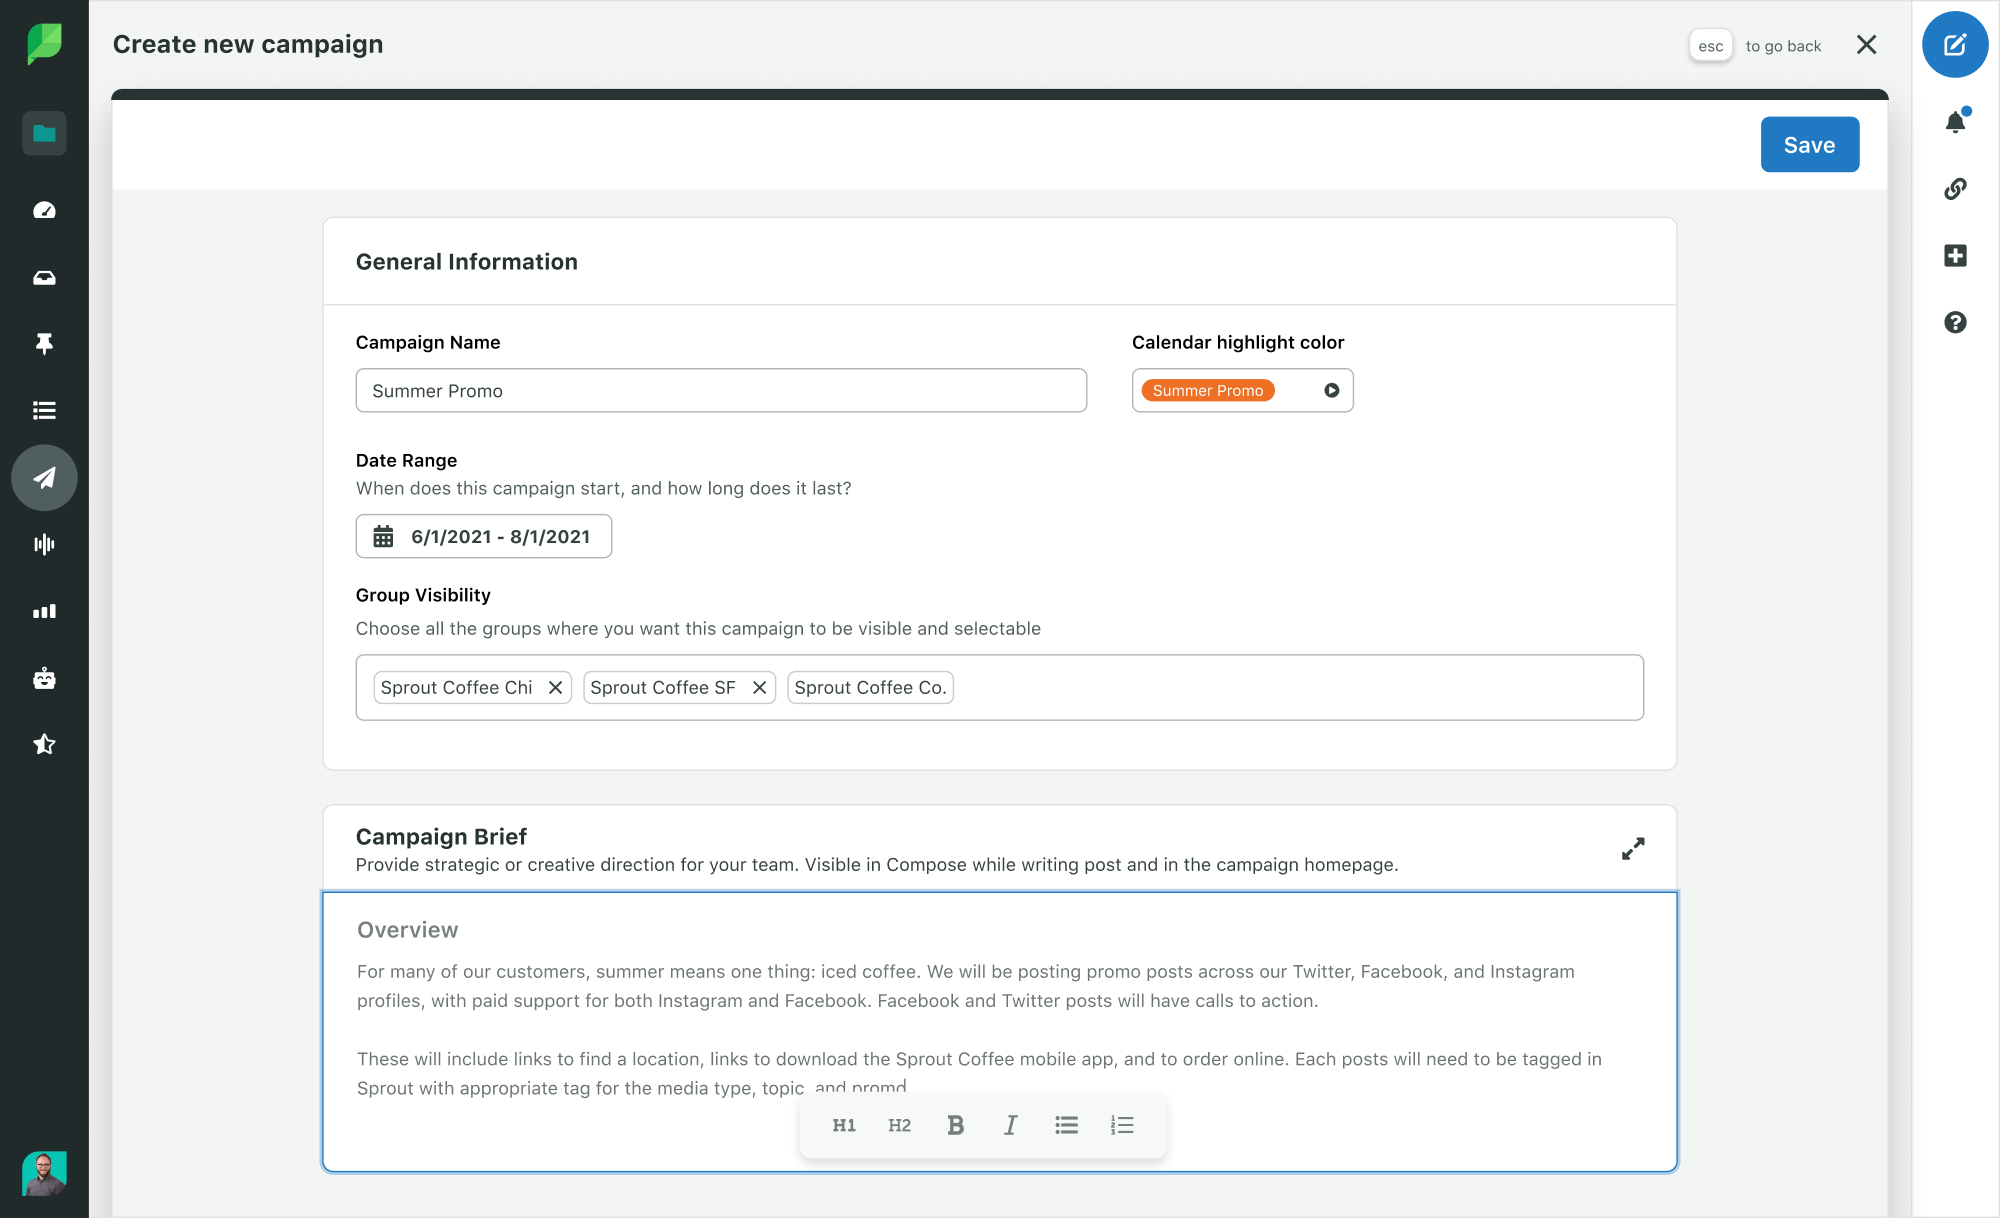Click the automation robot icon in left nav
2000x1218 pixels.
[x=44, y=677]
